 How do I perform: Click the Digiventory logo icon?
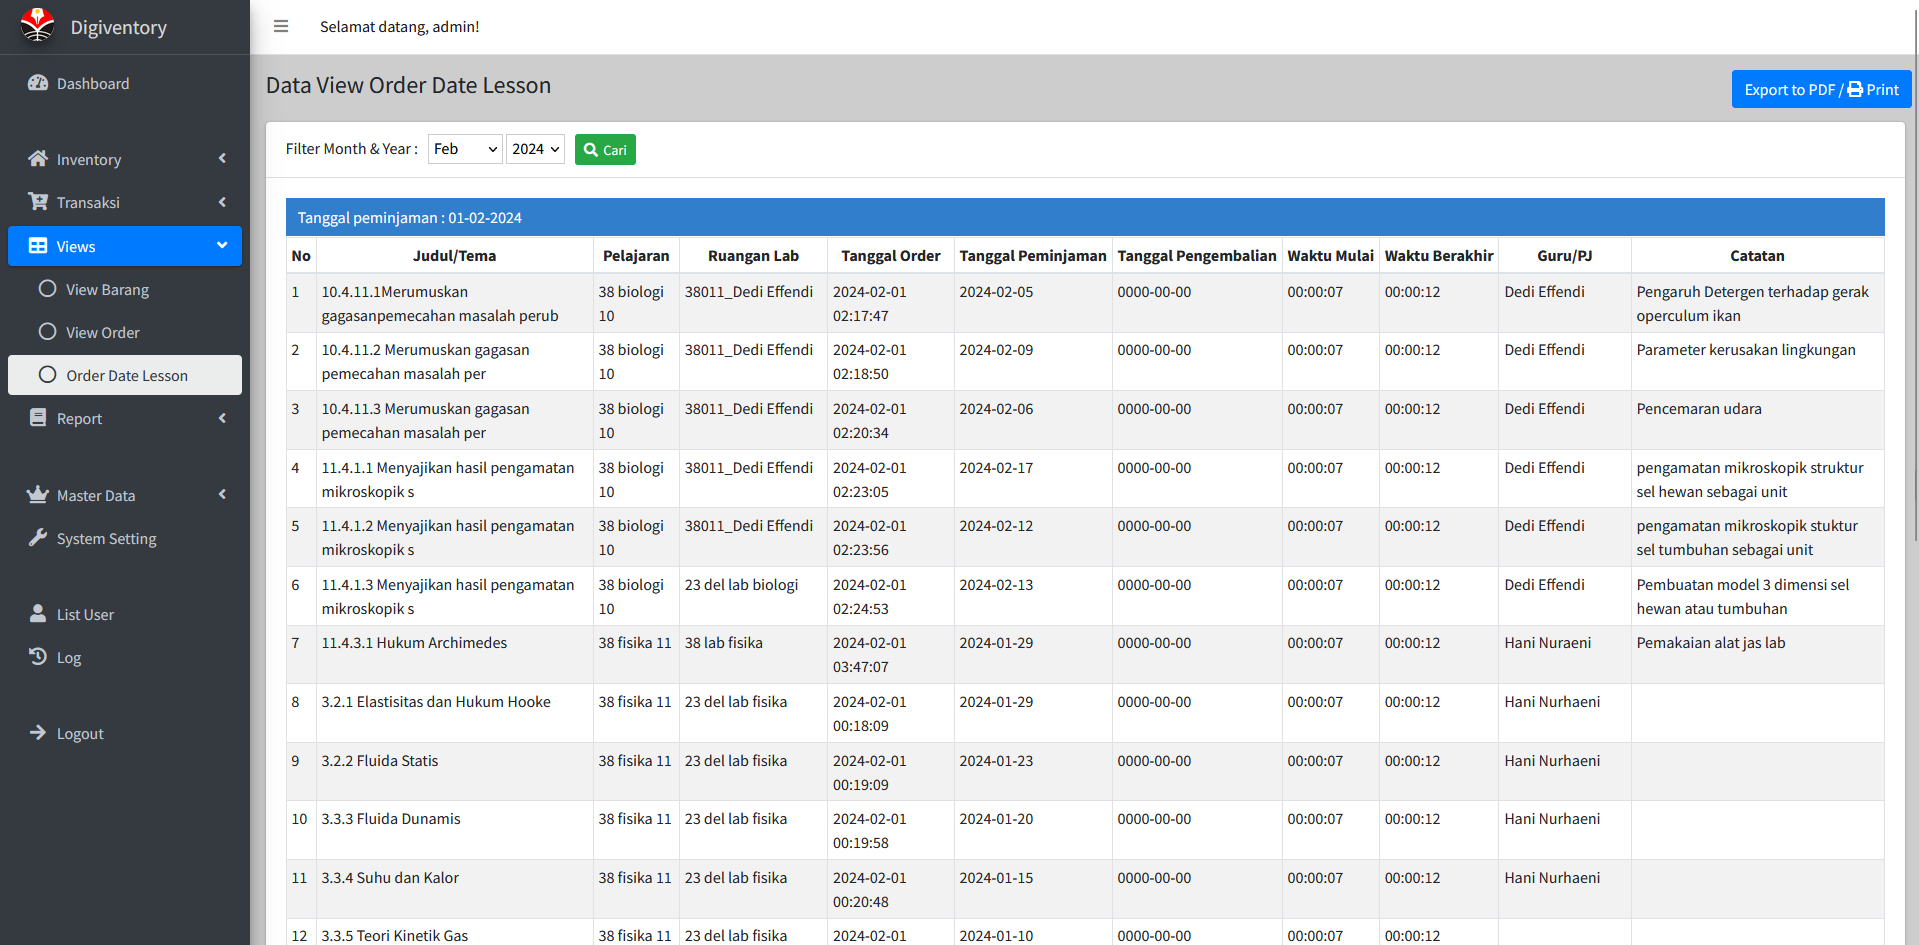click(x=38, y=26)
